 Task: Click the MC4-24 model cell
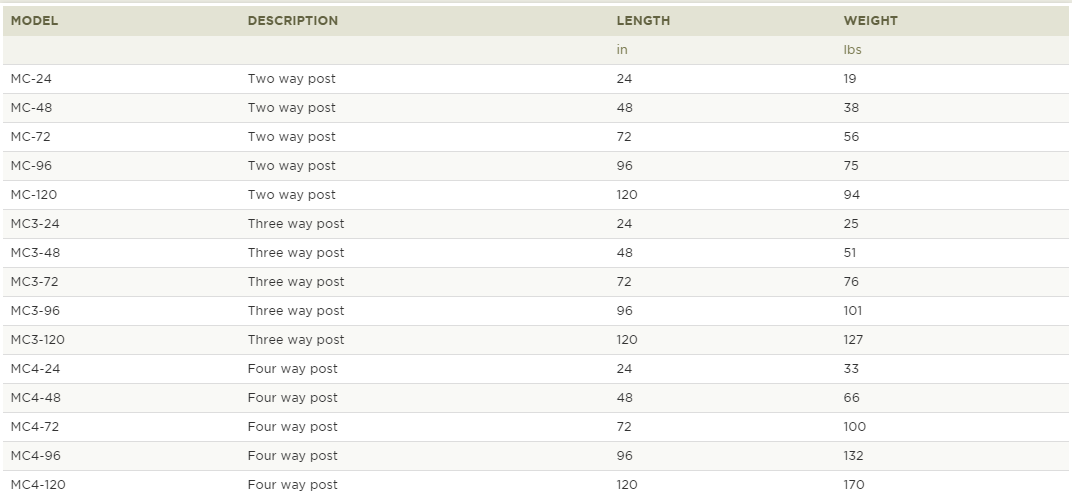pyautogui.click(x=36, y=369)
